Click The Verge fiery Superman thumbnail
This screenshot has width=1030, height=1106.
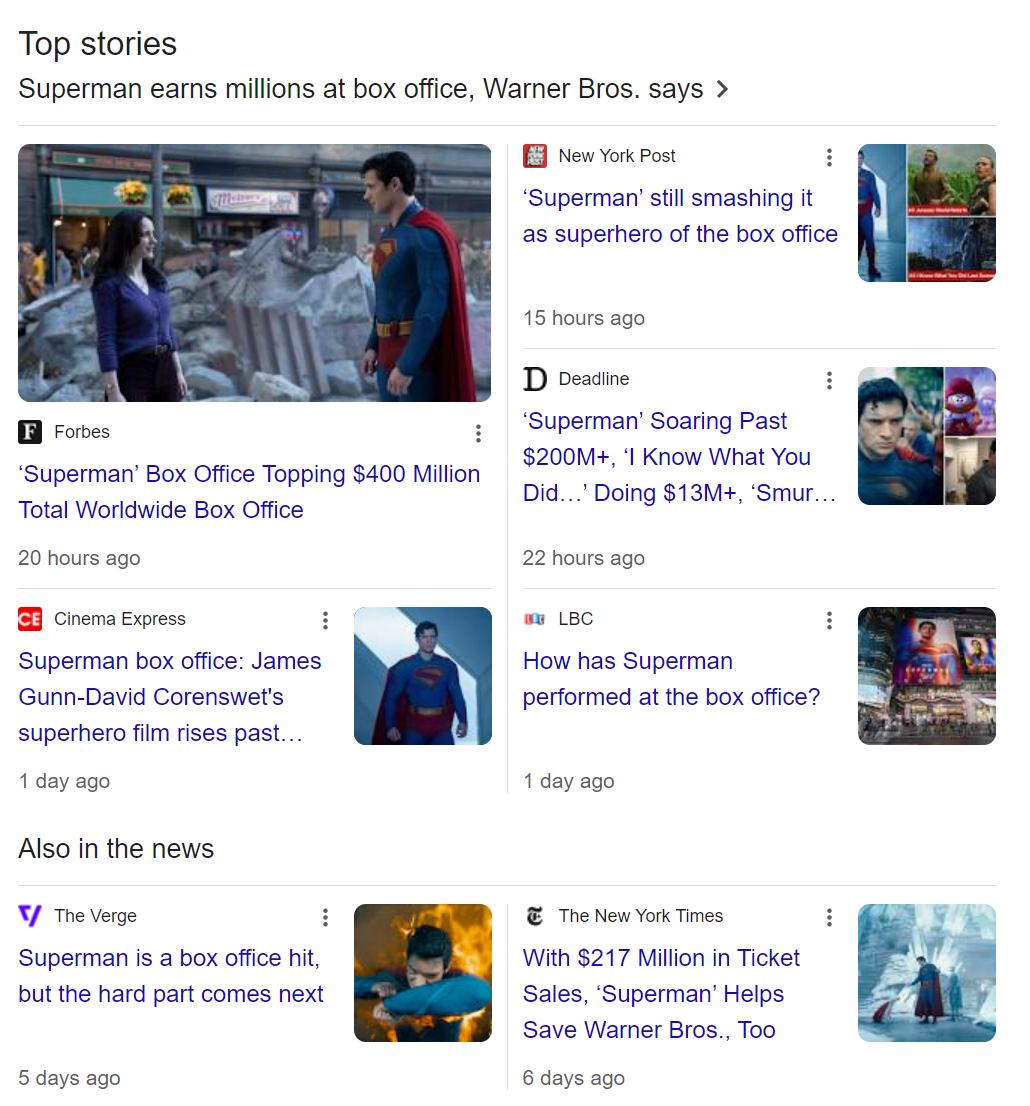423,973
